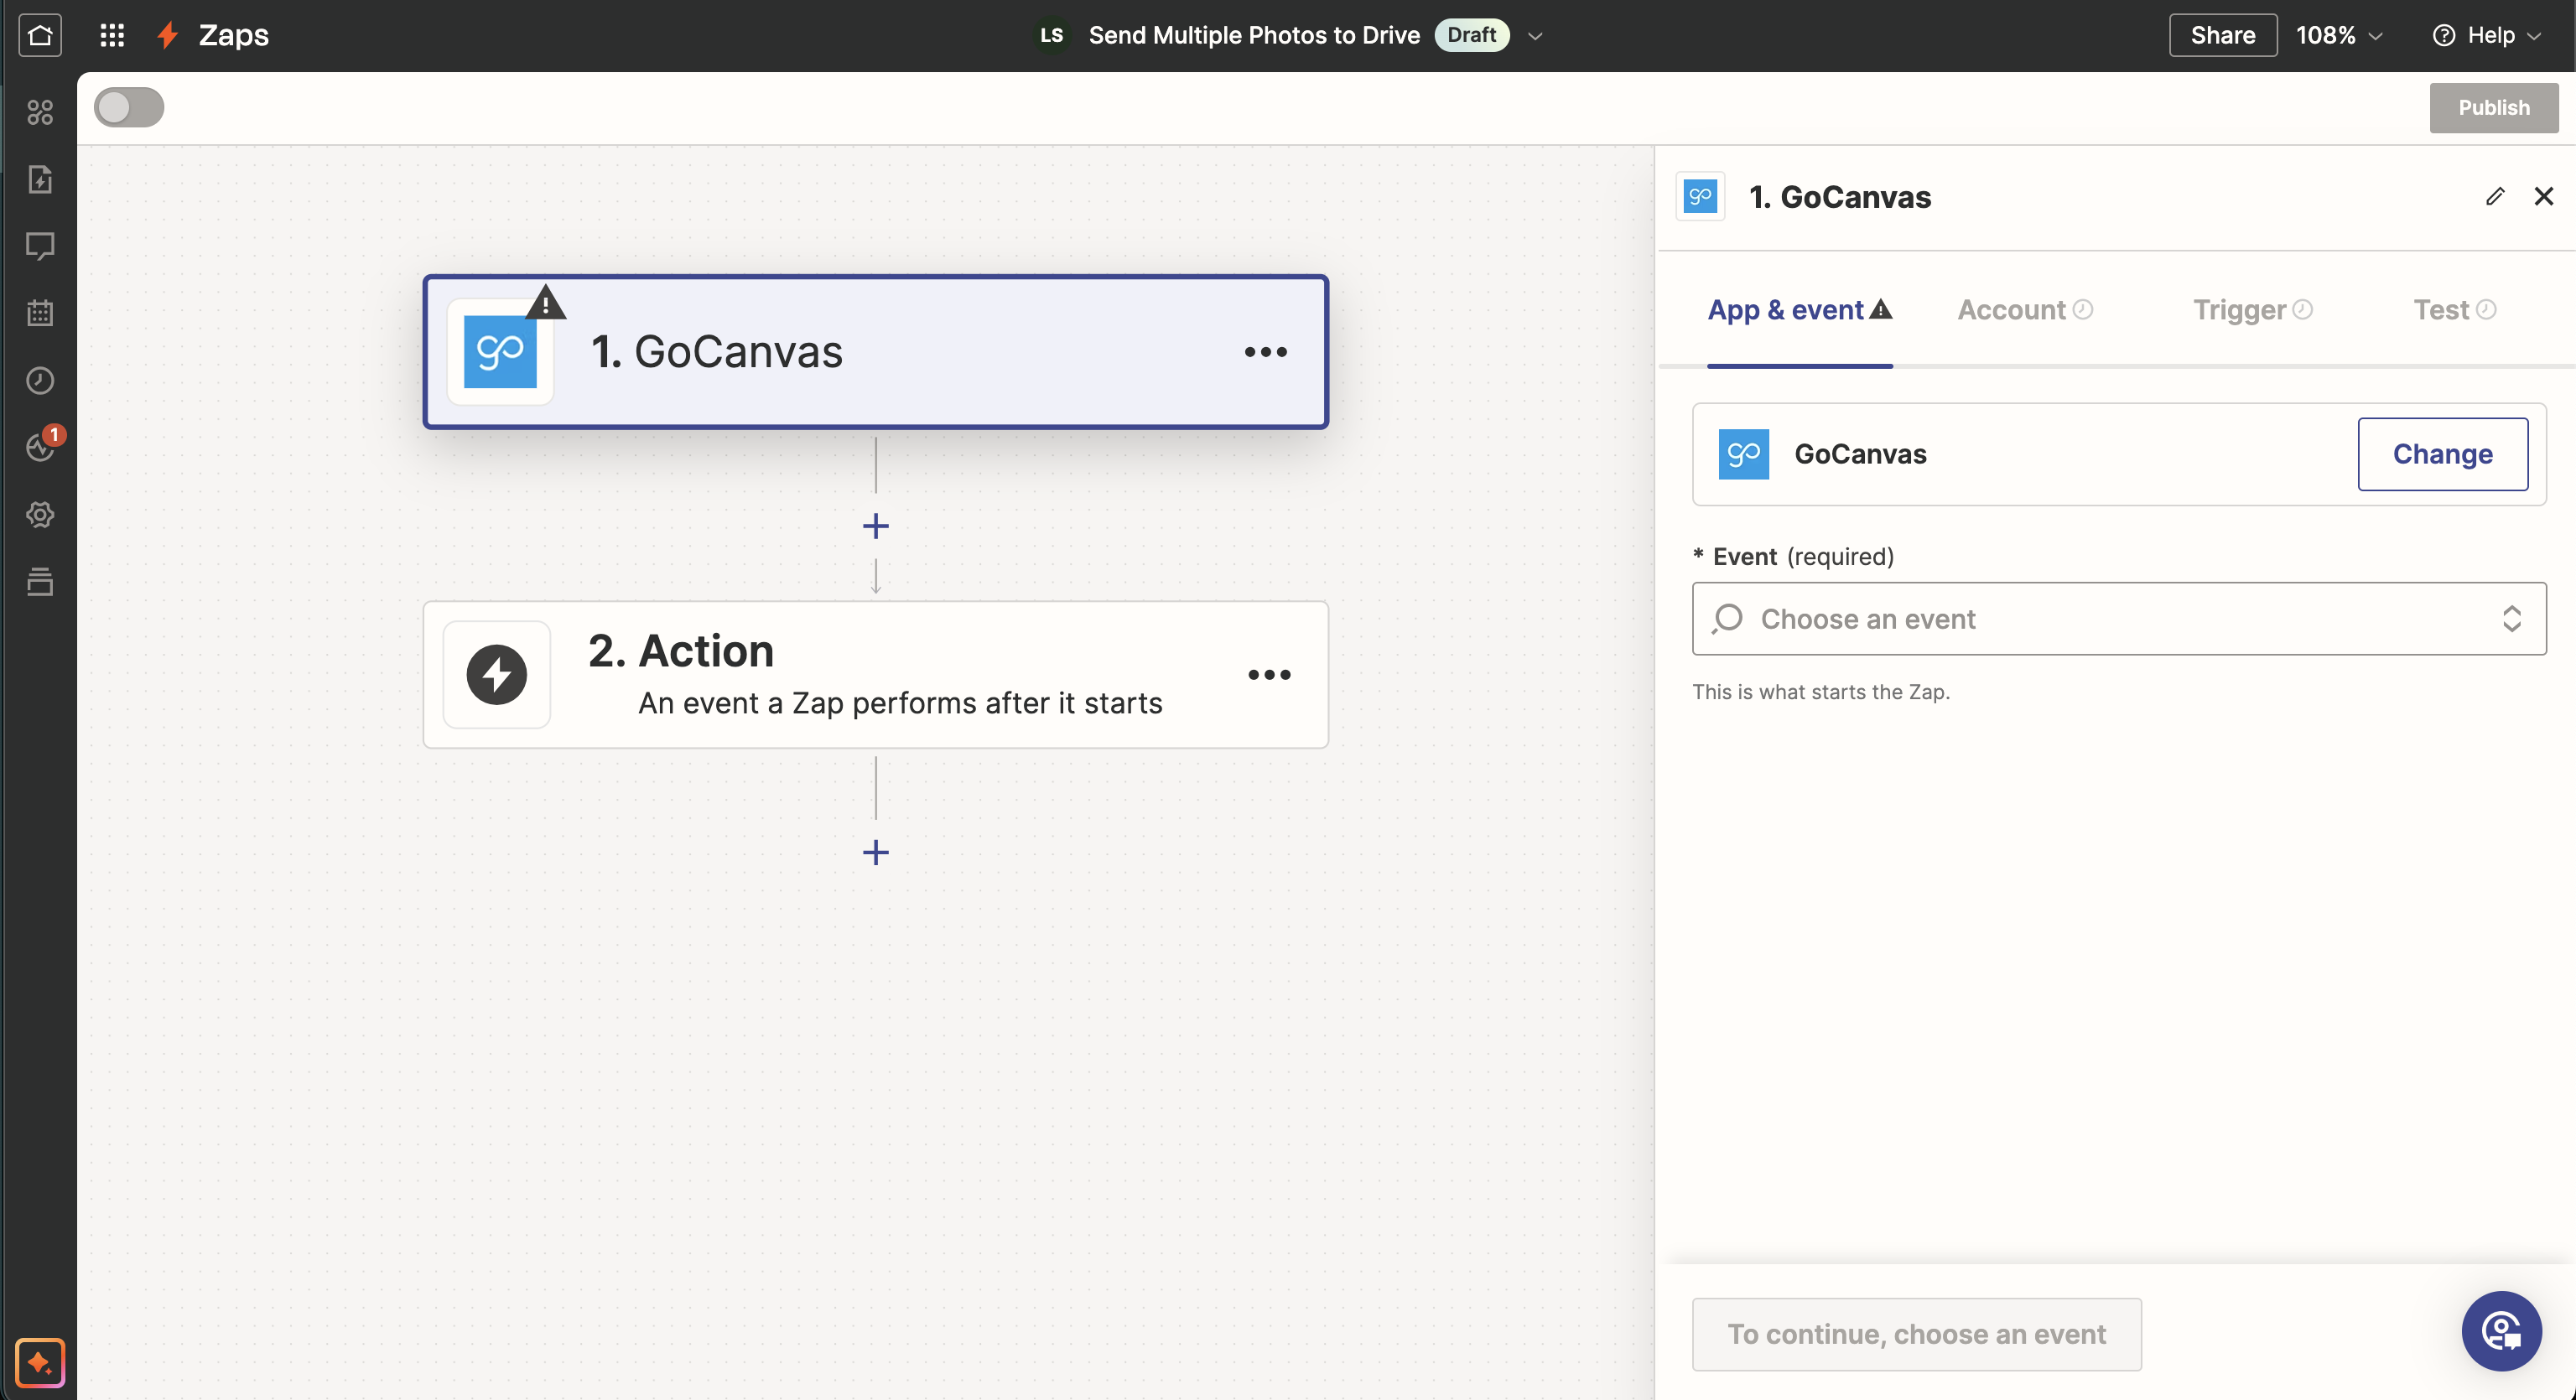Click the Send Multiple Photos to Drive title
Viewport: 2576px width, 1400px height.
[x=1254, y=35]
